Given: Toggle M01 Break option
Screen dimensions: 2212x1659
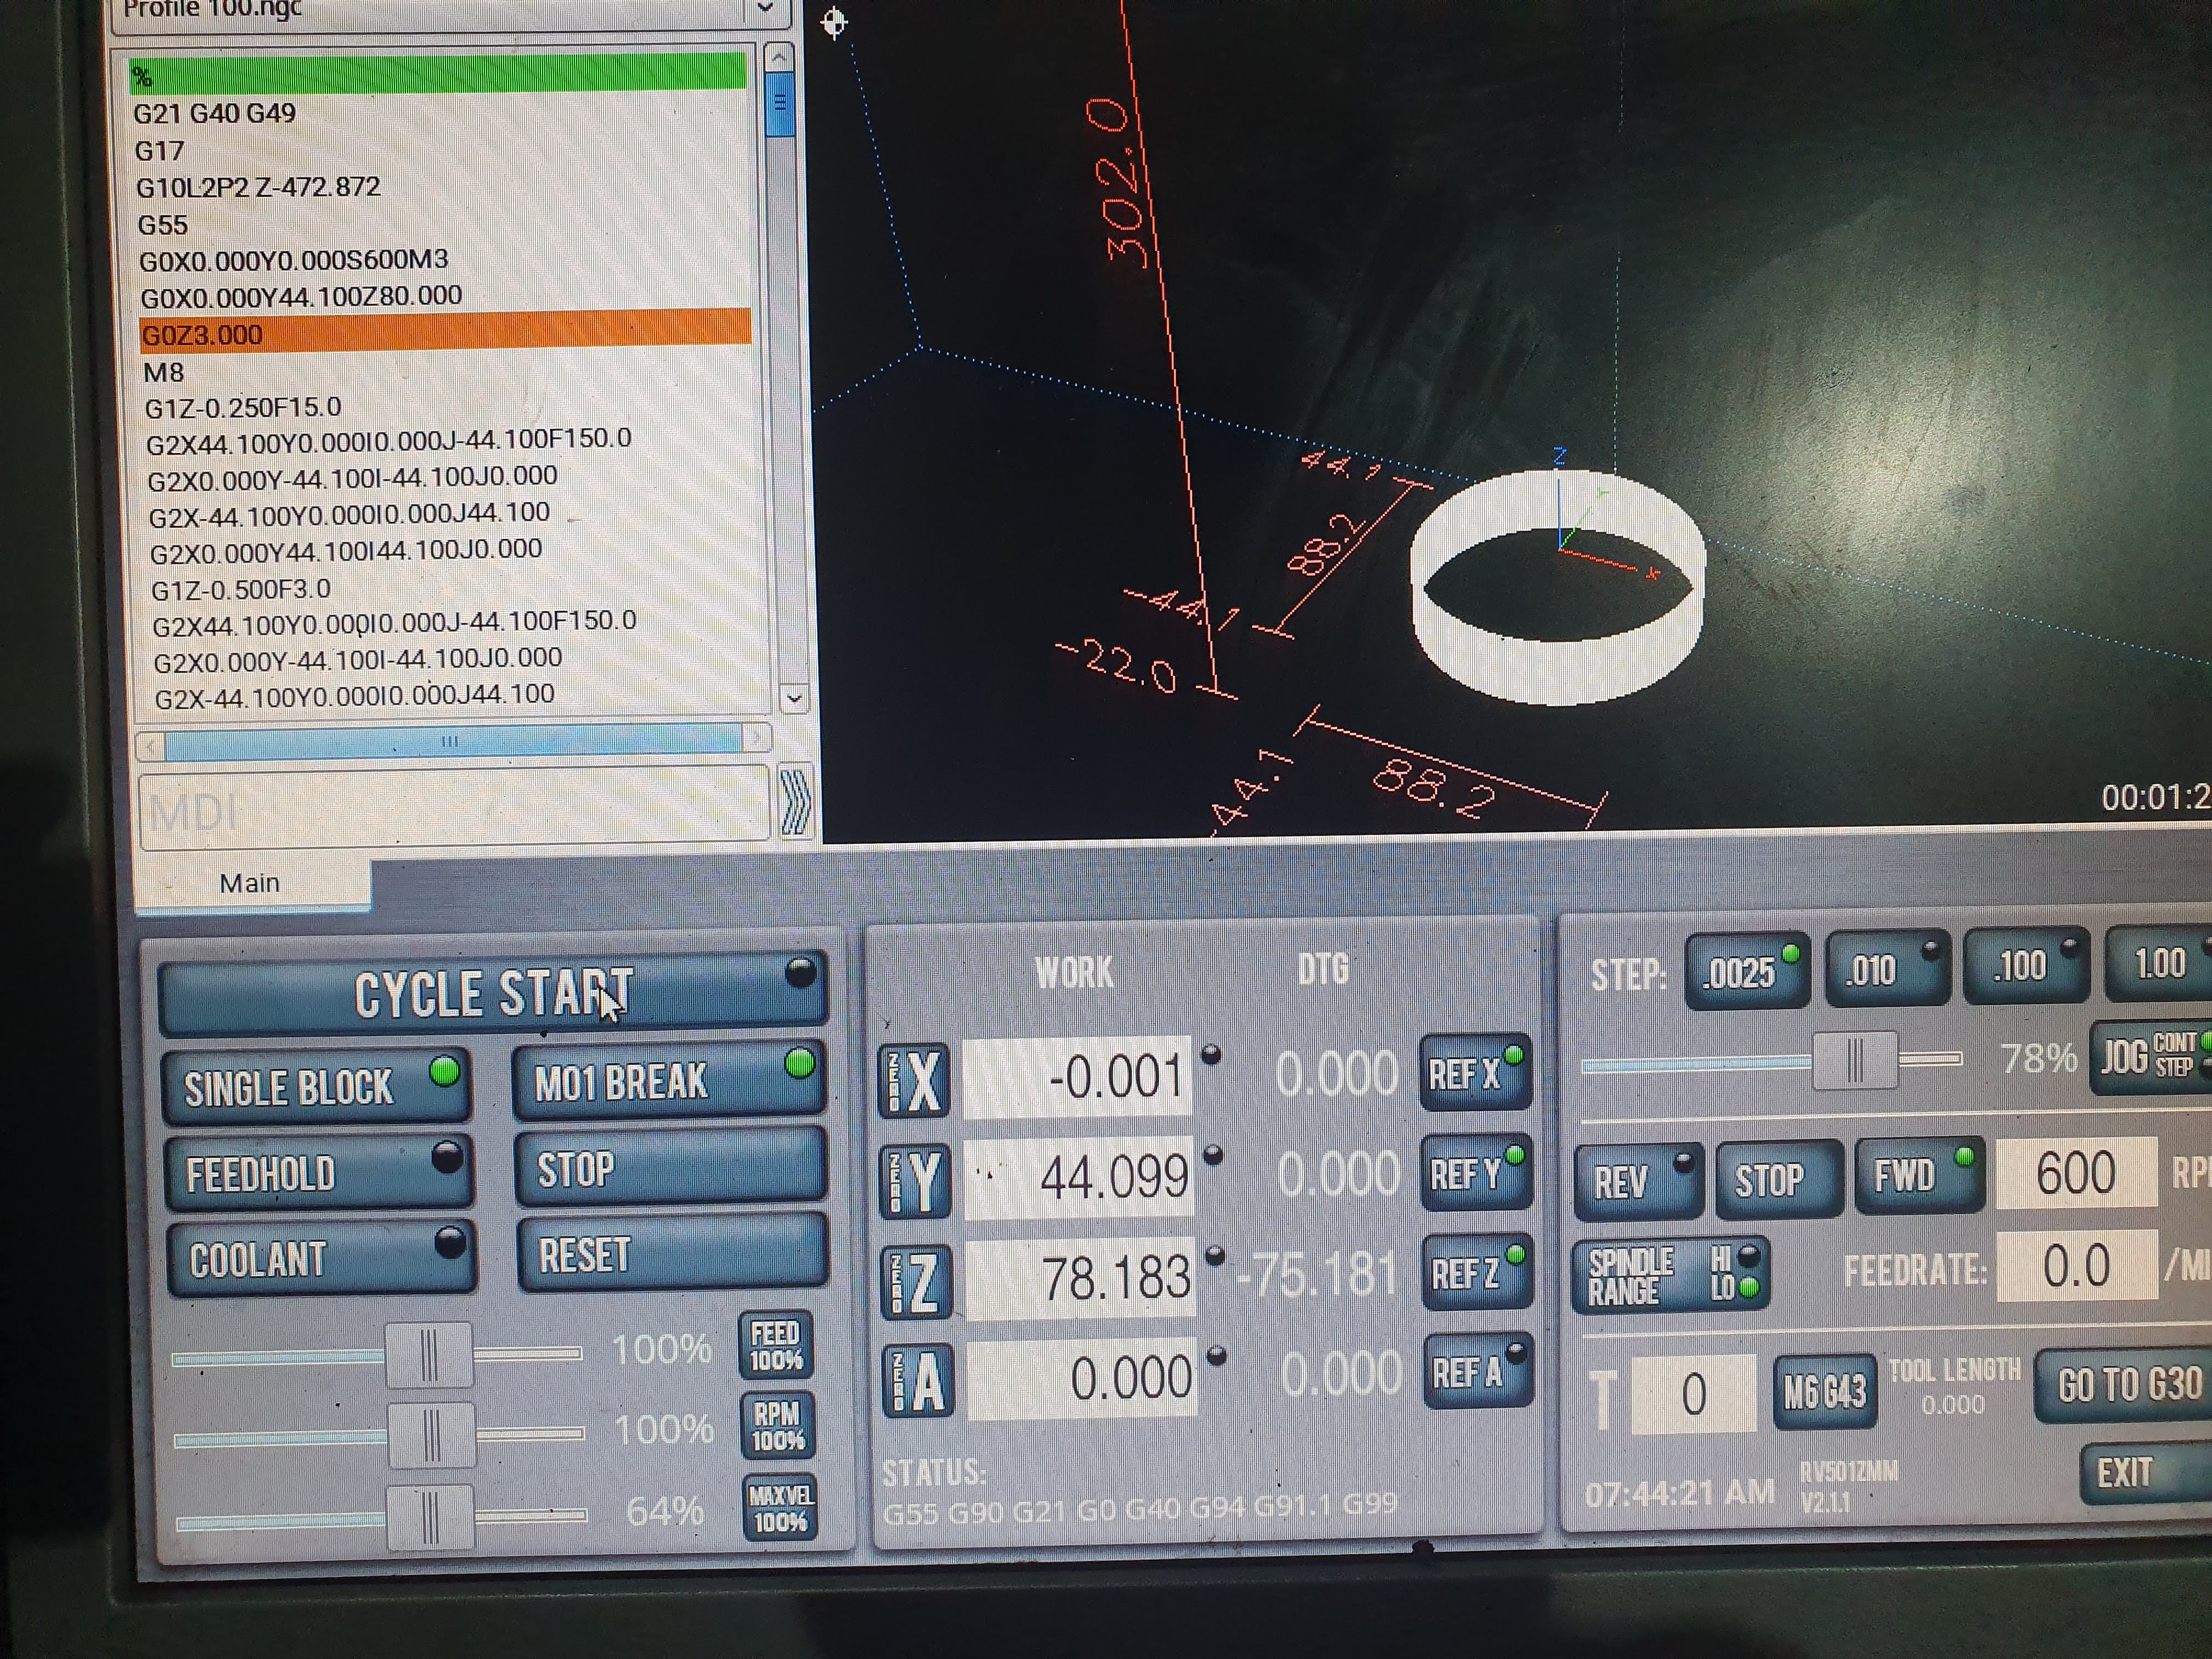Looking at the screenshot, I should (x=668, y=1081).
